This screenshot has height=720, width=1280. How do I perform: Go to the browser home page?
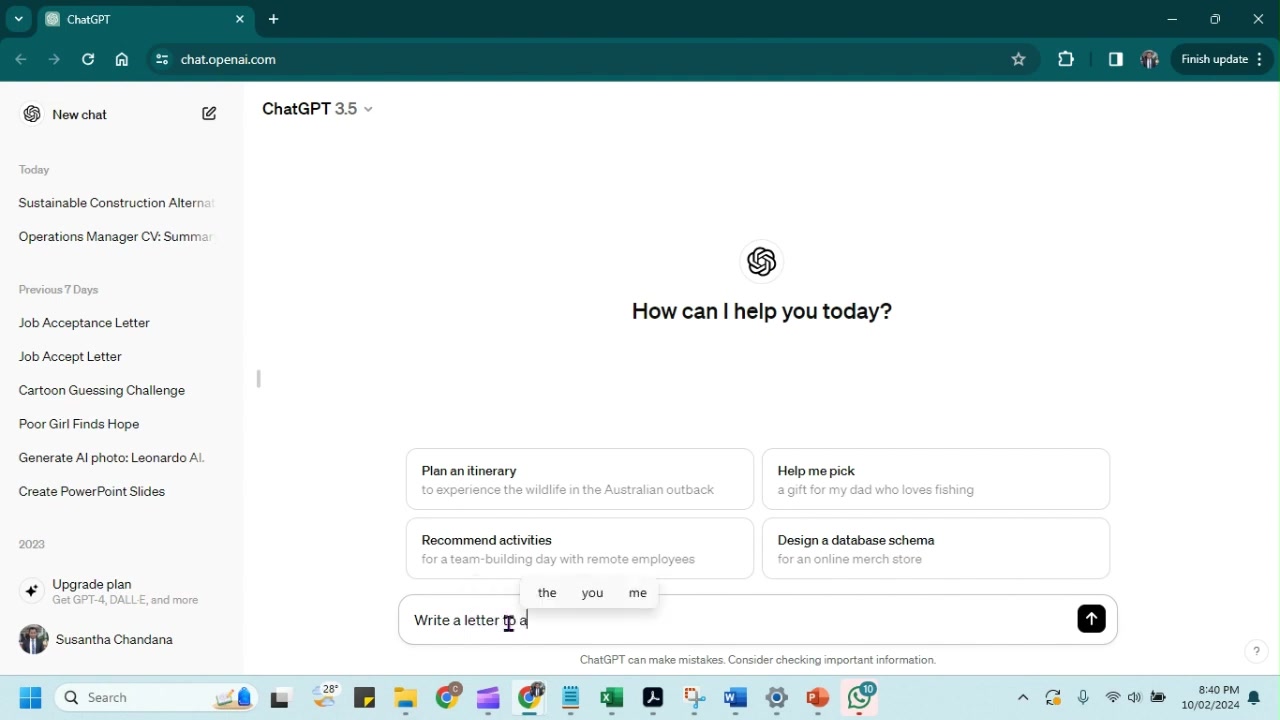pyautogui.click(x=122, y=59)
